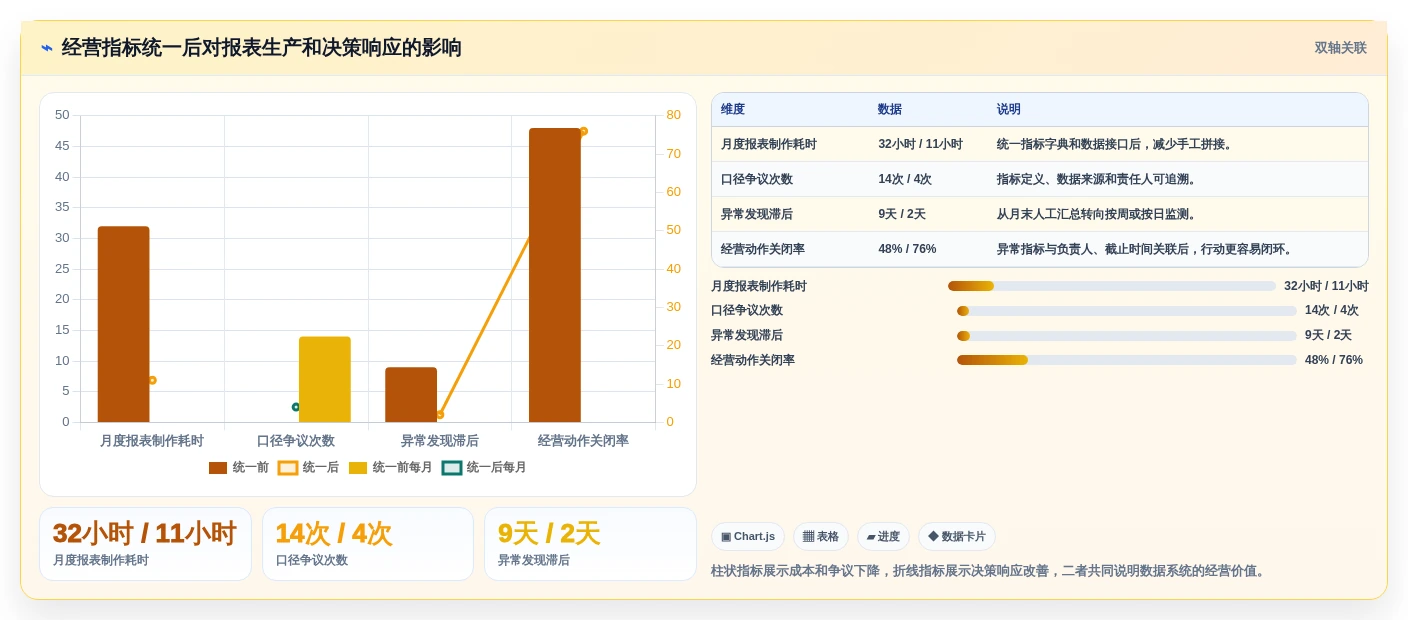1408x620 pixels.
Task: Click x-axis label 经营动作关闭率
Action: (x=583, y=441)
